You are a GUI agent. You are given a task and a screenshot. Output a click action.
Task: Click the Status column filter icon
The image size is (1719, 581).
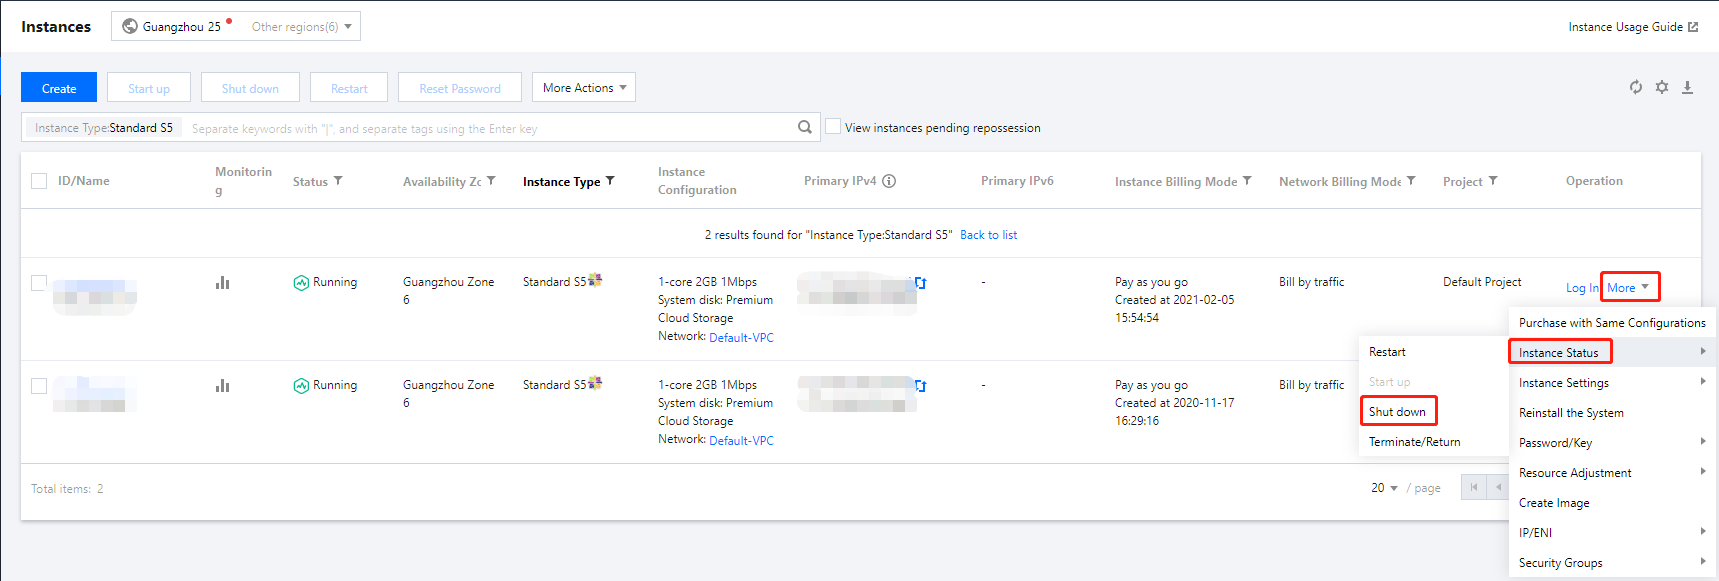(x=338, y=181)
